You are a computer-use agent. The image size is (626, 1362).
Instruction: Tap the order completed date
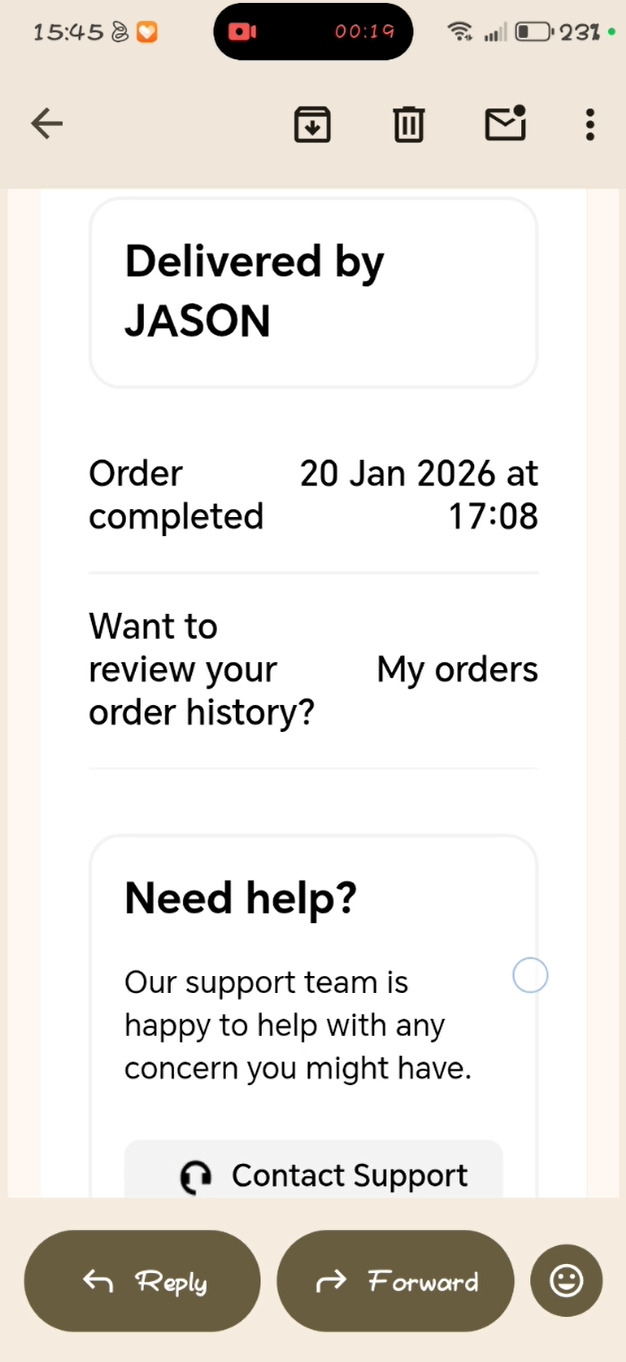click(419, 494)
